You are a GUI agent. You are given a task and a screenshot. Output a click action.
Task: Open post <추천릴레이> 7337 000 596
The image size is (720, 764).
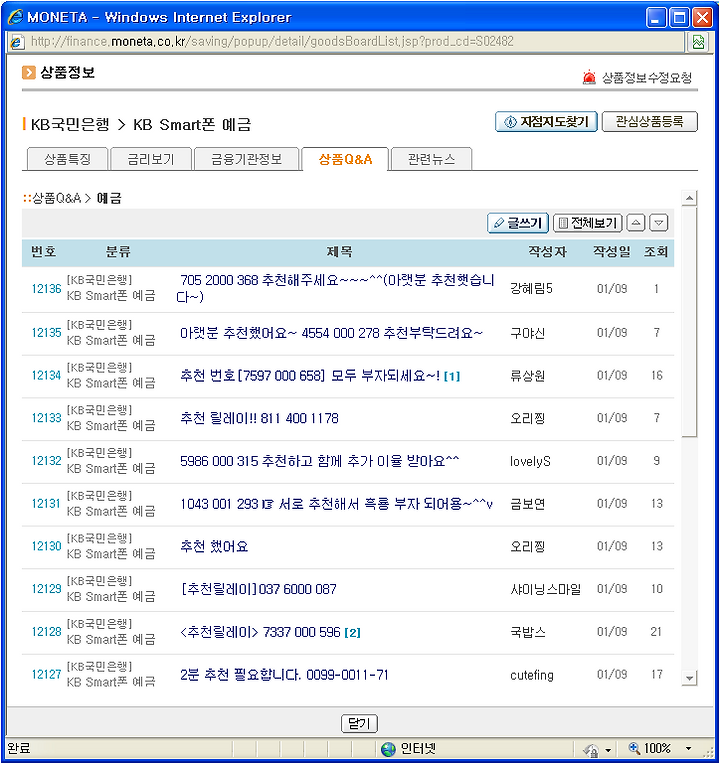pos(260,632)
